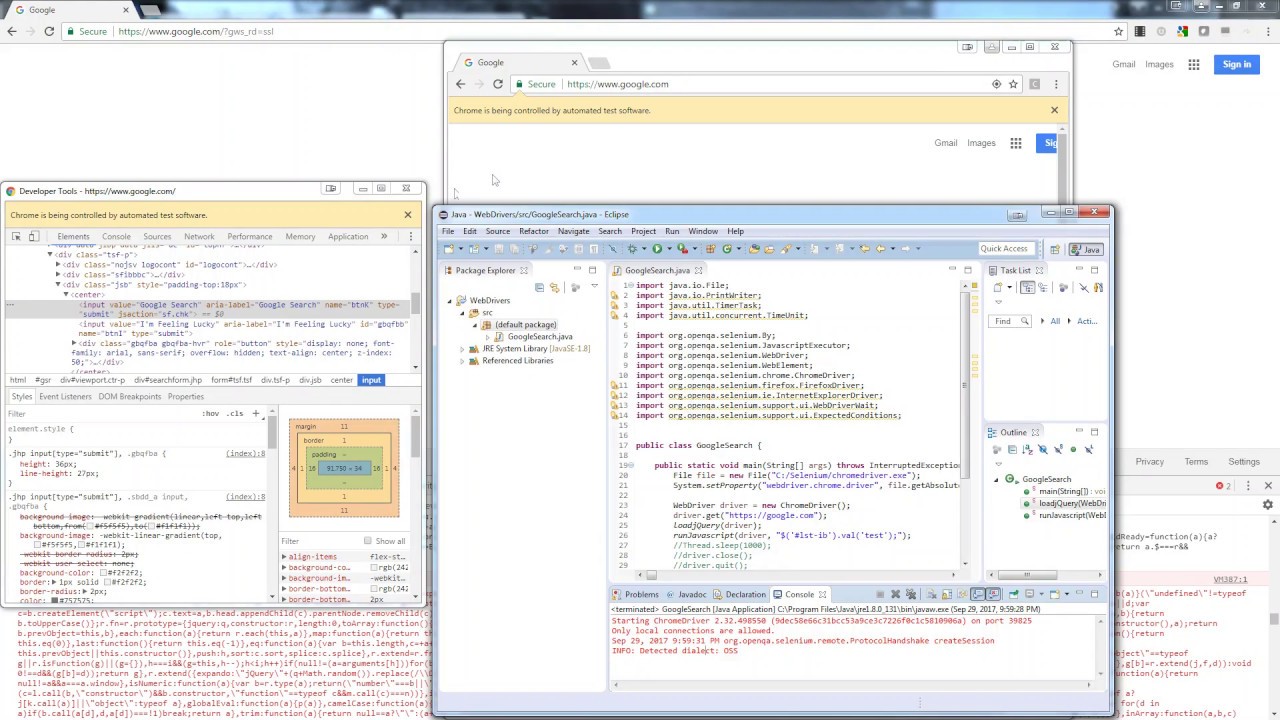Click the Open Perspective icon beside Java
The height and width of the screenshot is (720, 1280).
1055,249
